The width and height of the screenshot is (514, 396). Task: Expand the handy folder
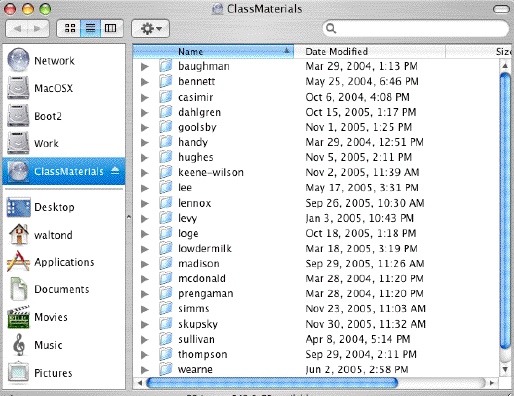click(x=145, y=143)
